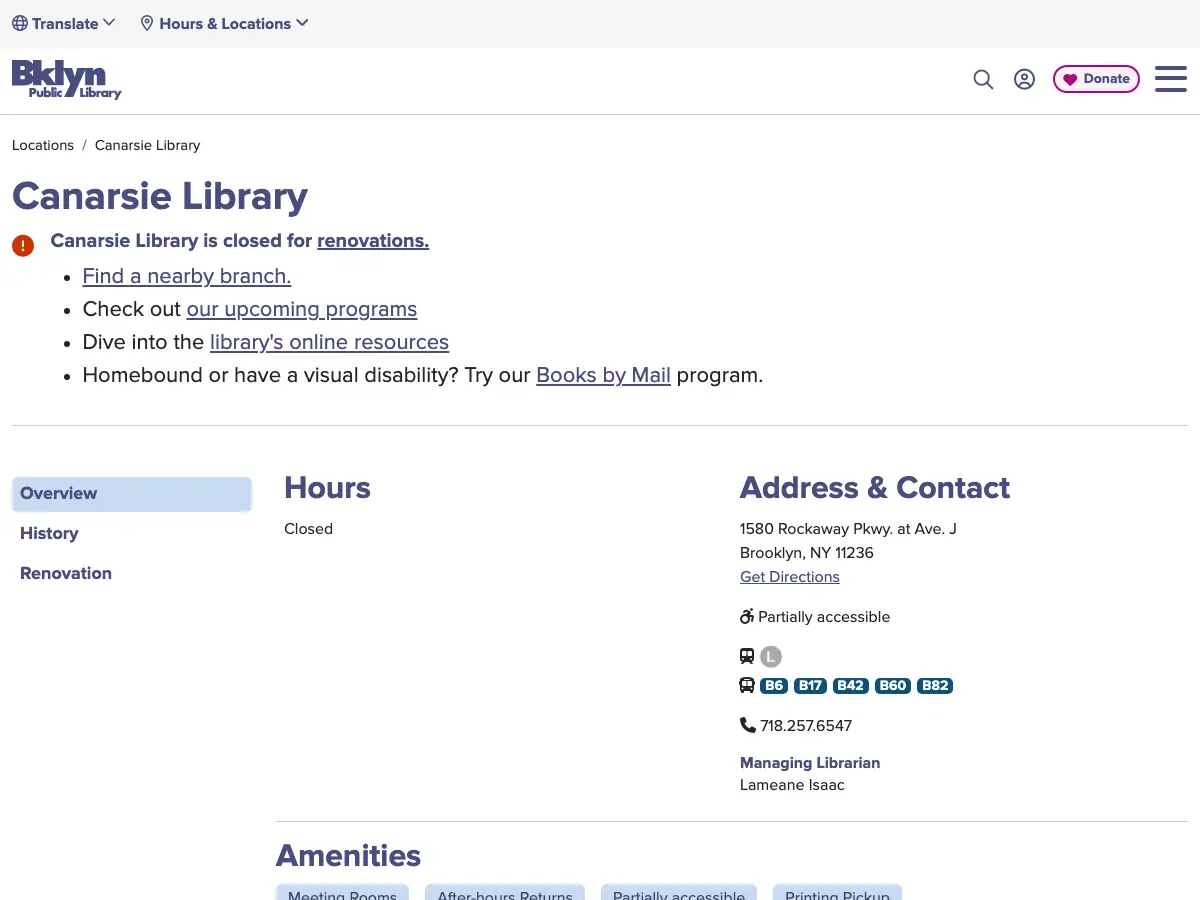Click the bus icon beside B6
The width and height of the screenshot is (1200, 900).
(747, 686)
